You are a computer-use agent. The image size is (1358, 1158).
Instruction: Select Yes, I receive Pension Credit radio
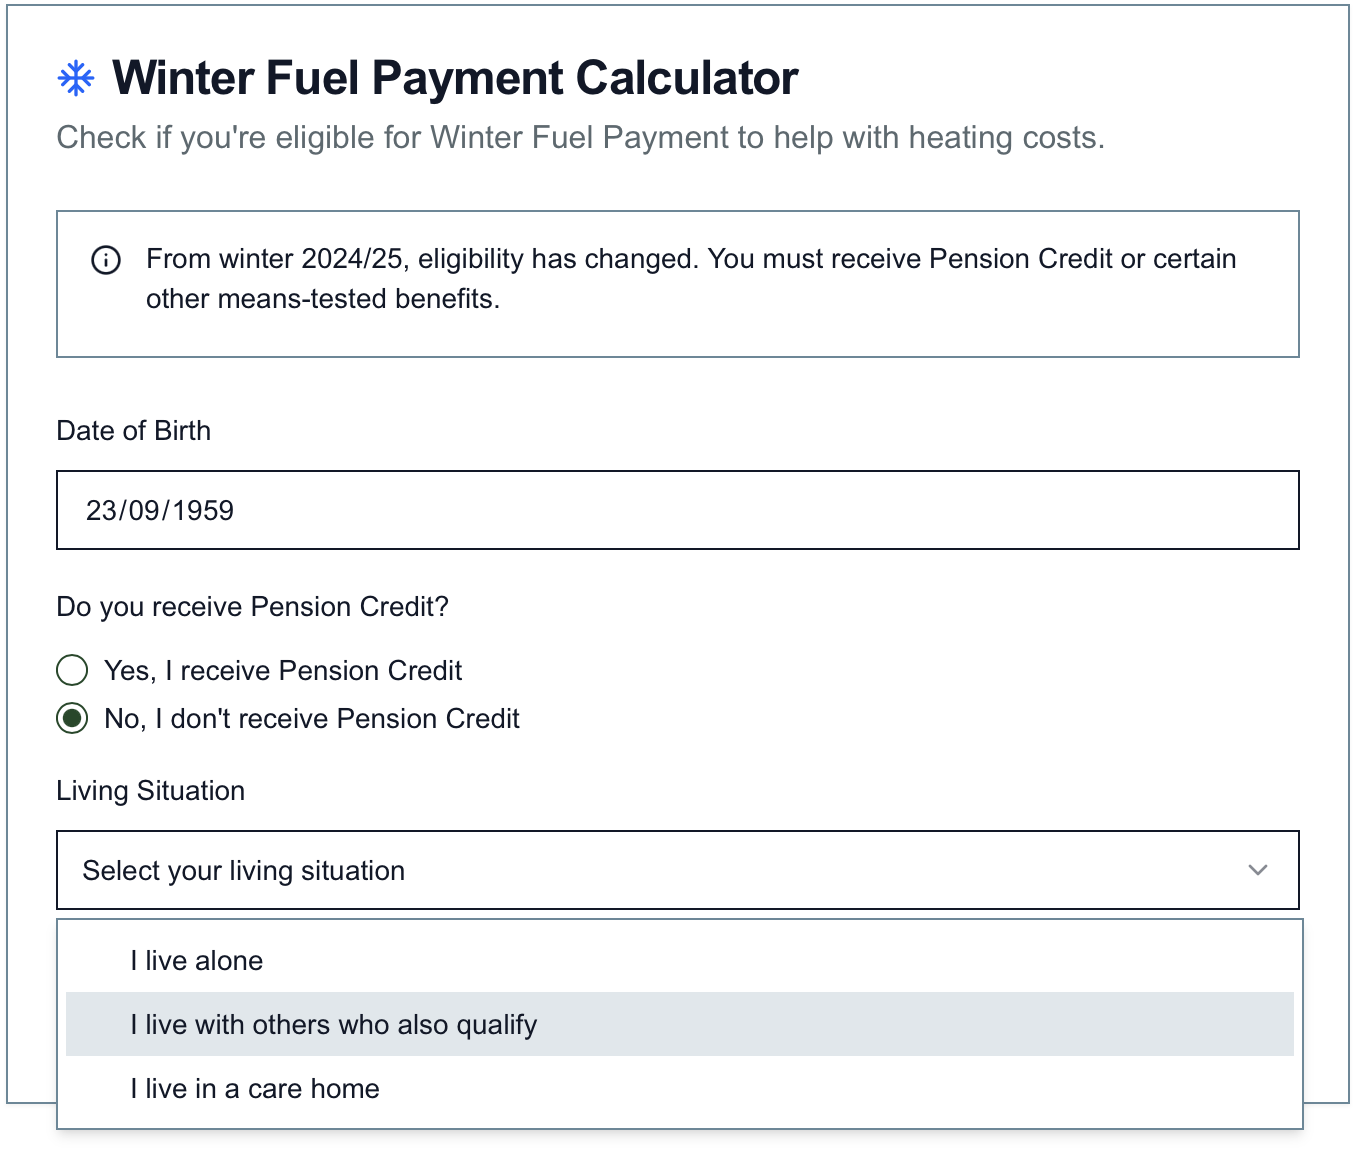tap(72, 670)
